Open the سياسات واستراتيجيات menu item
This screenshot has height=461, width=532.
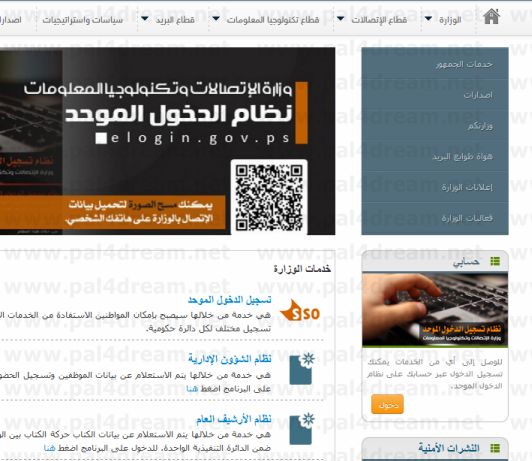[x=83, y=20]
